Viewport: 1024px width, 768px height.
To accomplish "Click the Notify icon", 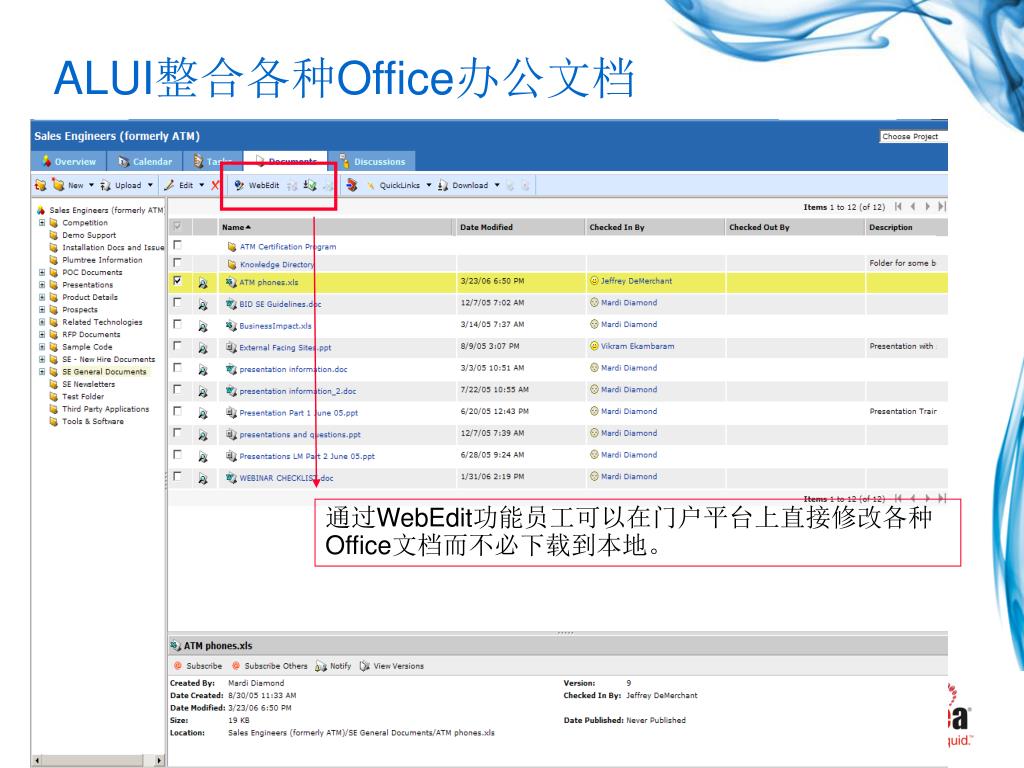I will 321,666.
